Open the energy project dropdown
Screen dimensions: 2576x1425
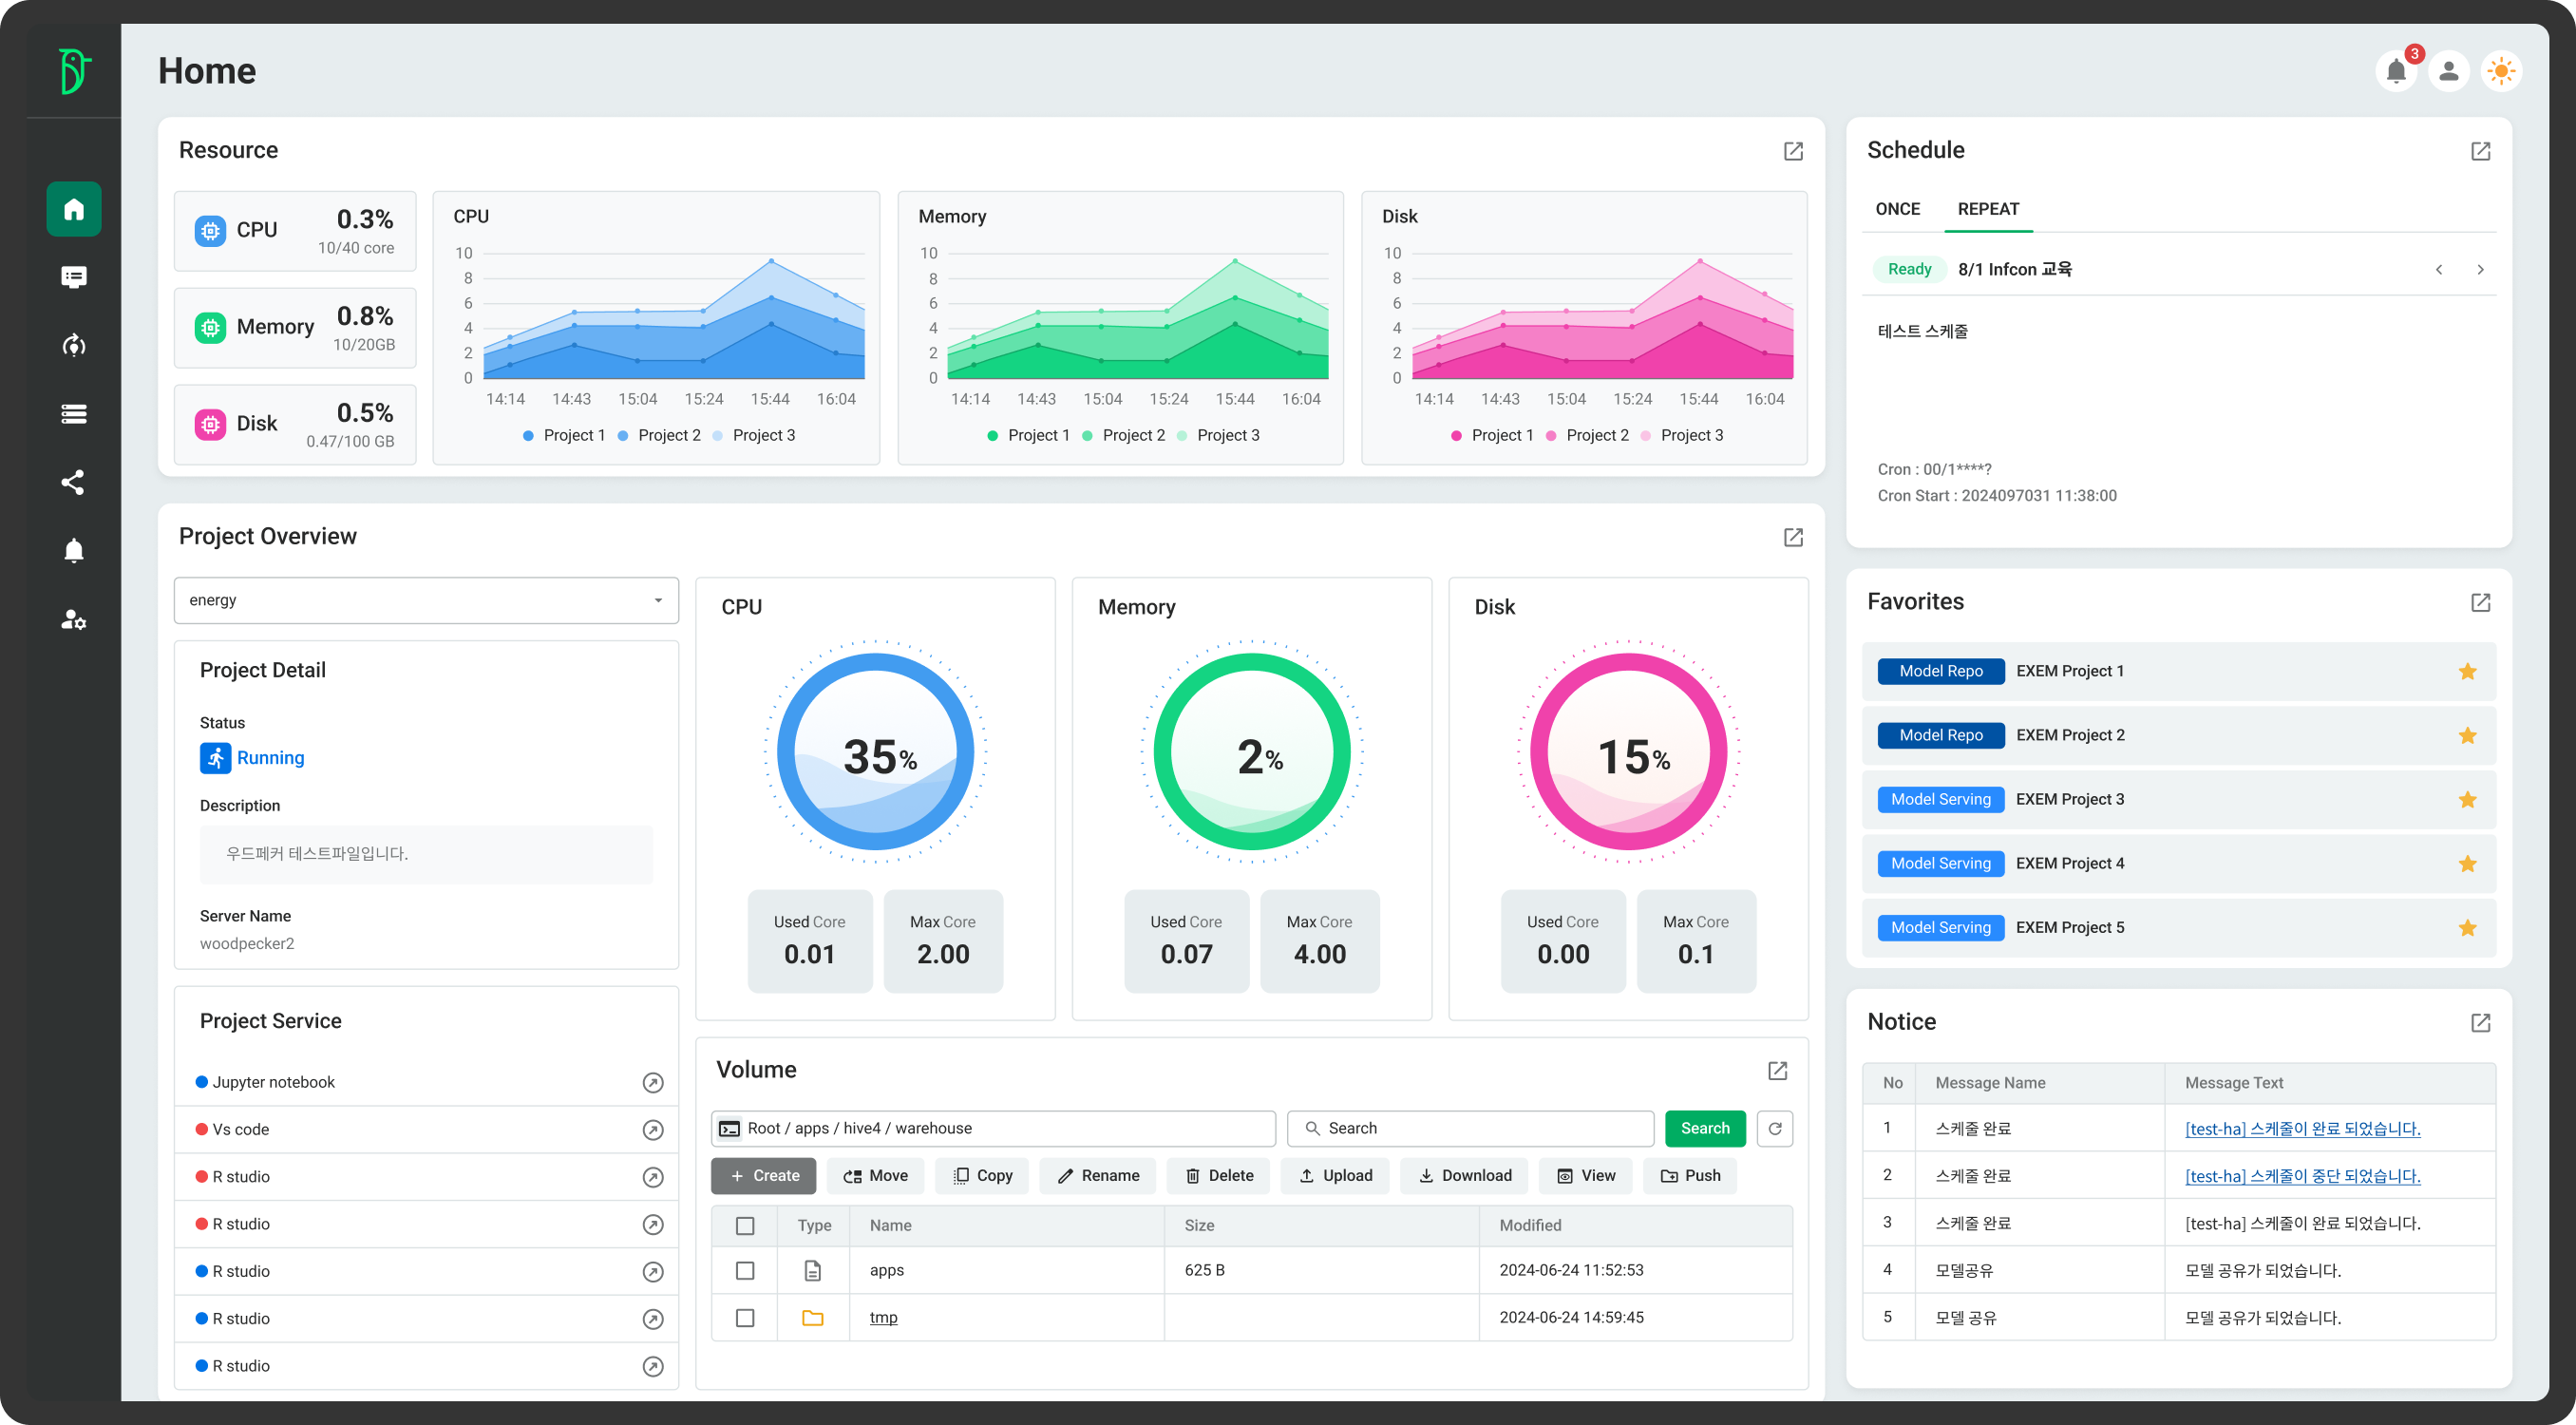[x=426, y=600]
